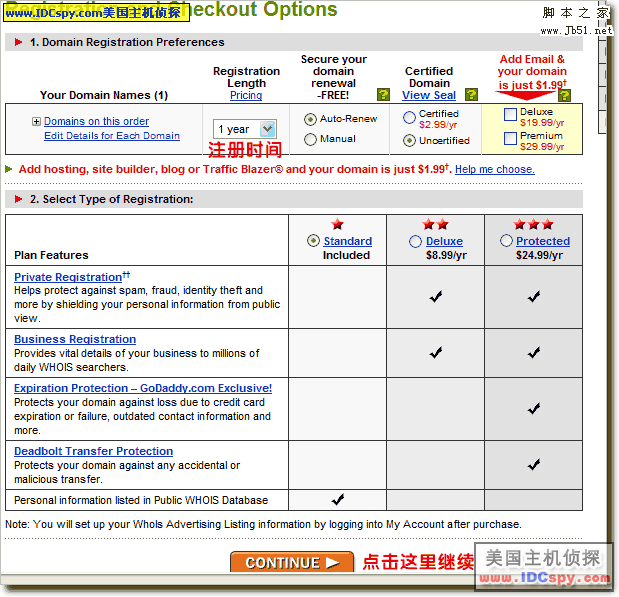619x597 pixels.
Task: Select the Deluxe $8.99/yr registration plan
Action: [x=416, y=241]
